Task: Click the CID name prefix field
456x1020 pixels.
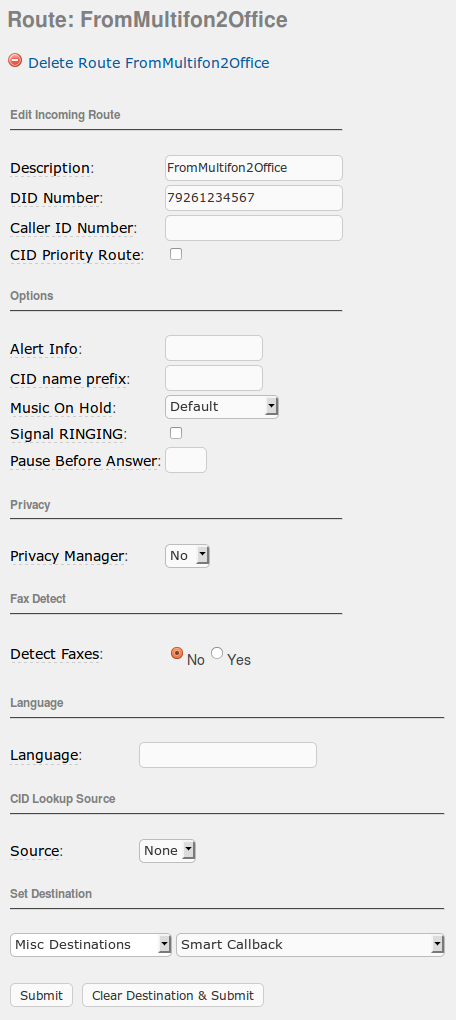Action: (214, 378)
